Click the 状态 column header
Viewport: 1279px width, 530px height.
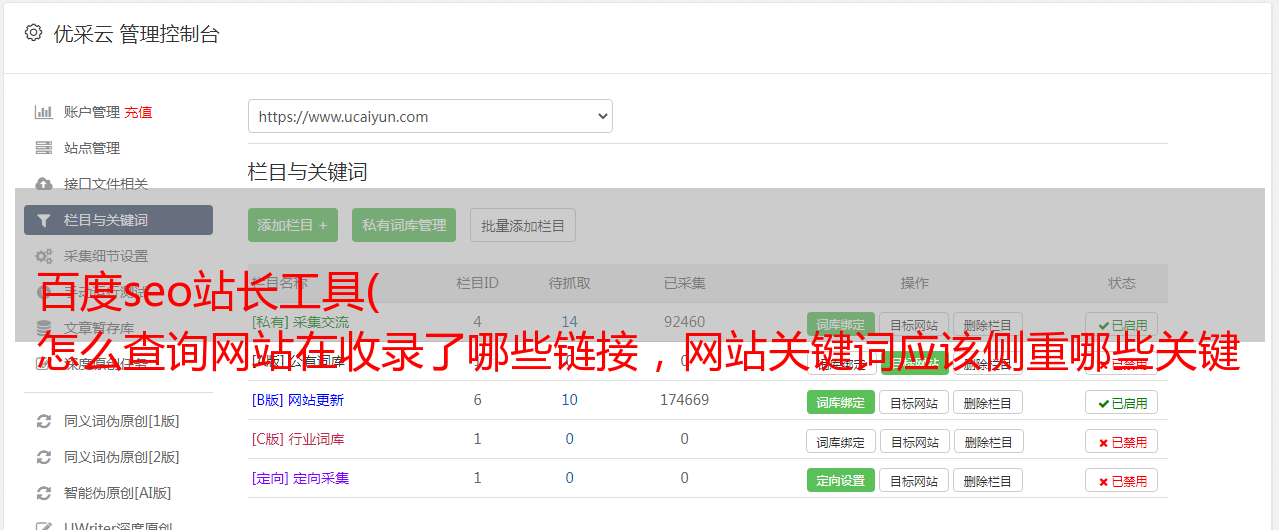click(x=1122, y=283)
